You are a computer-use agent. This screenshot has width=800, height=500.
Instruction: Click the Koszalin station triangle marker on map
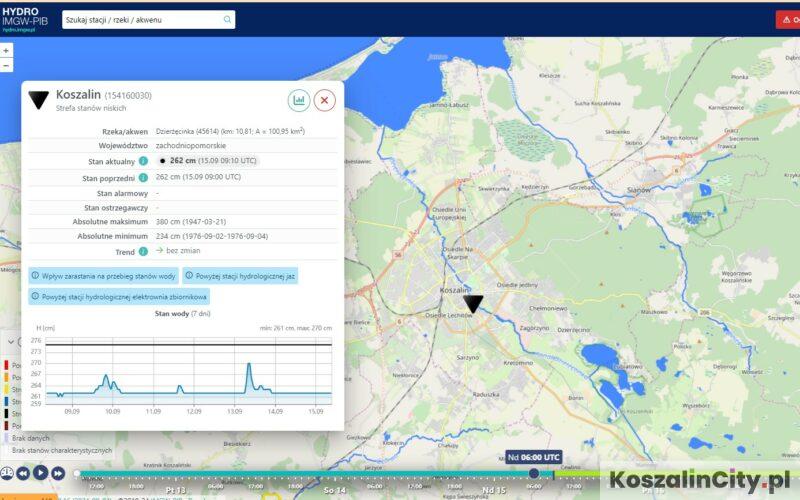[x=473, y=304]
